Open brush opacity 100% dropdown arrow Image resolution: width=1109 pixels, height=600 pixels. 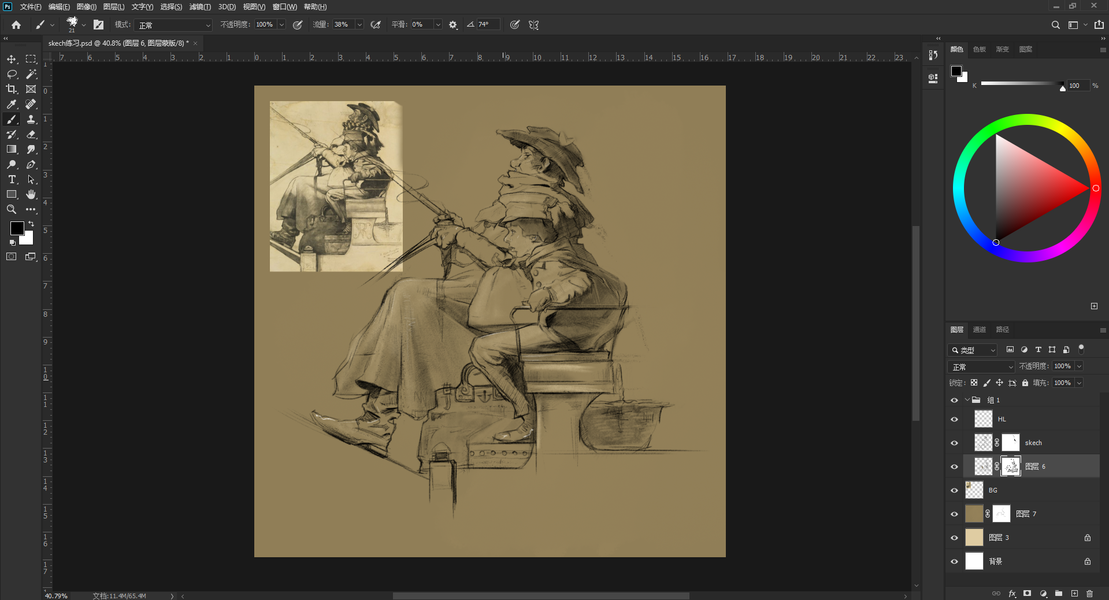(x=281, y=25)
